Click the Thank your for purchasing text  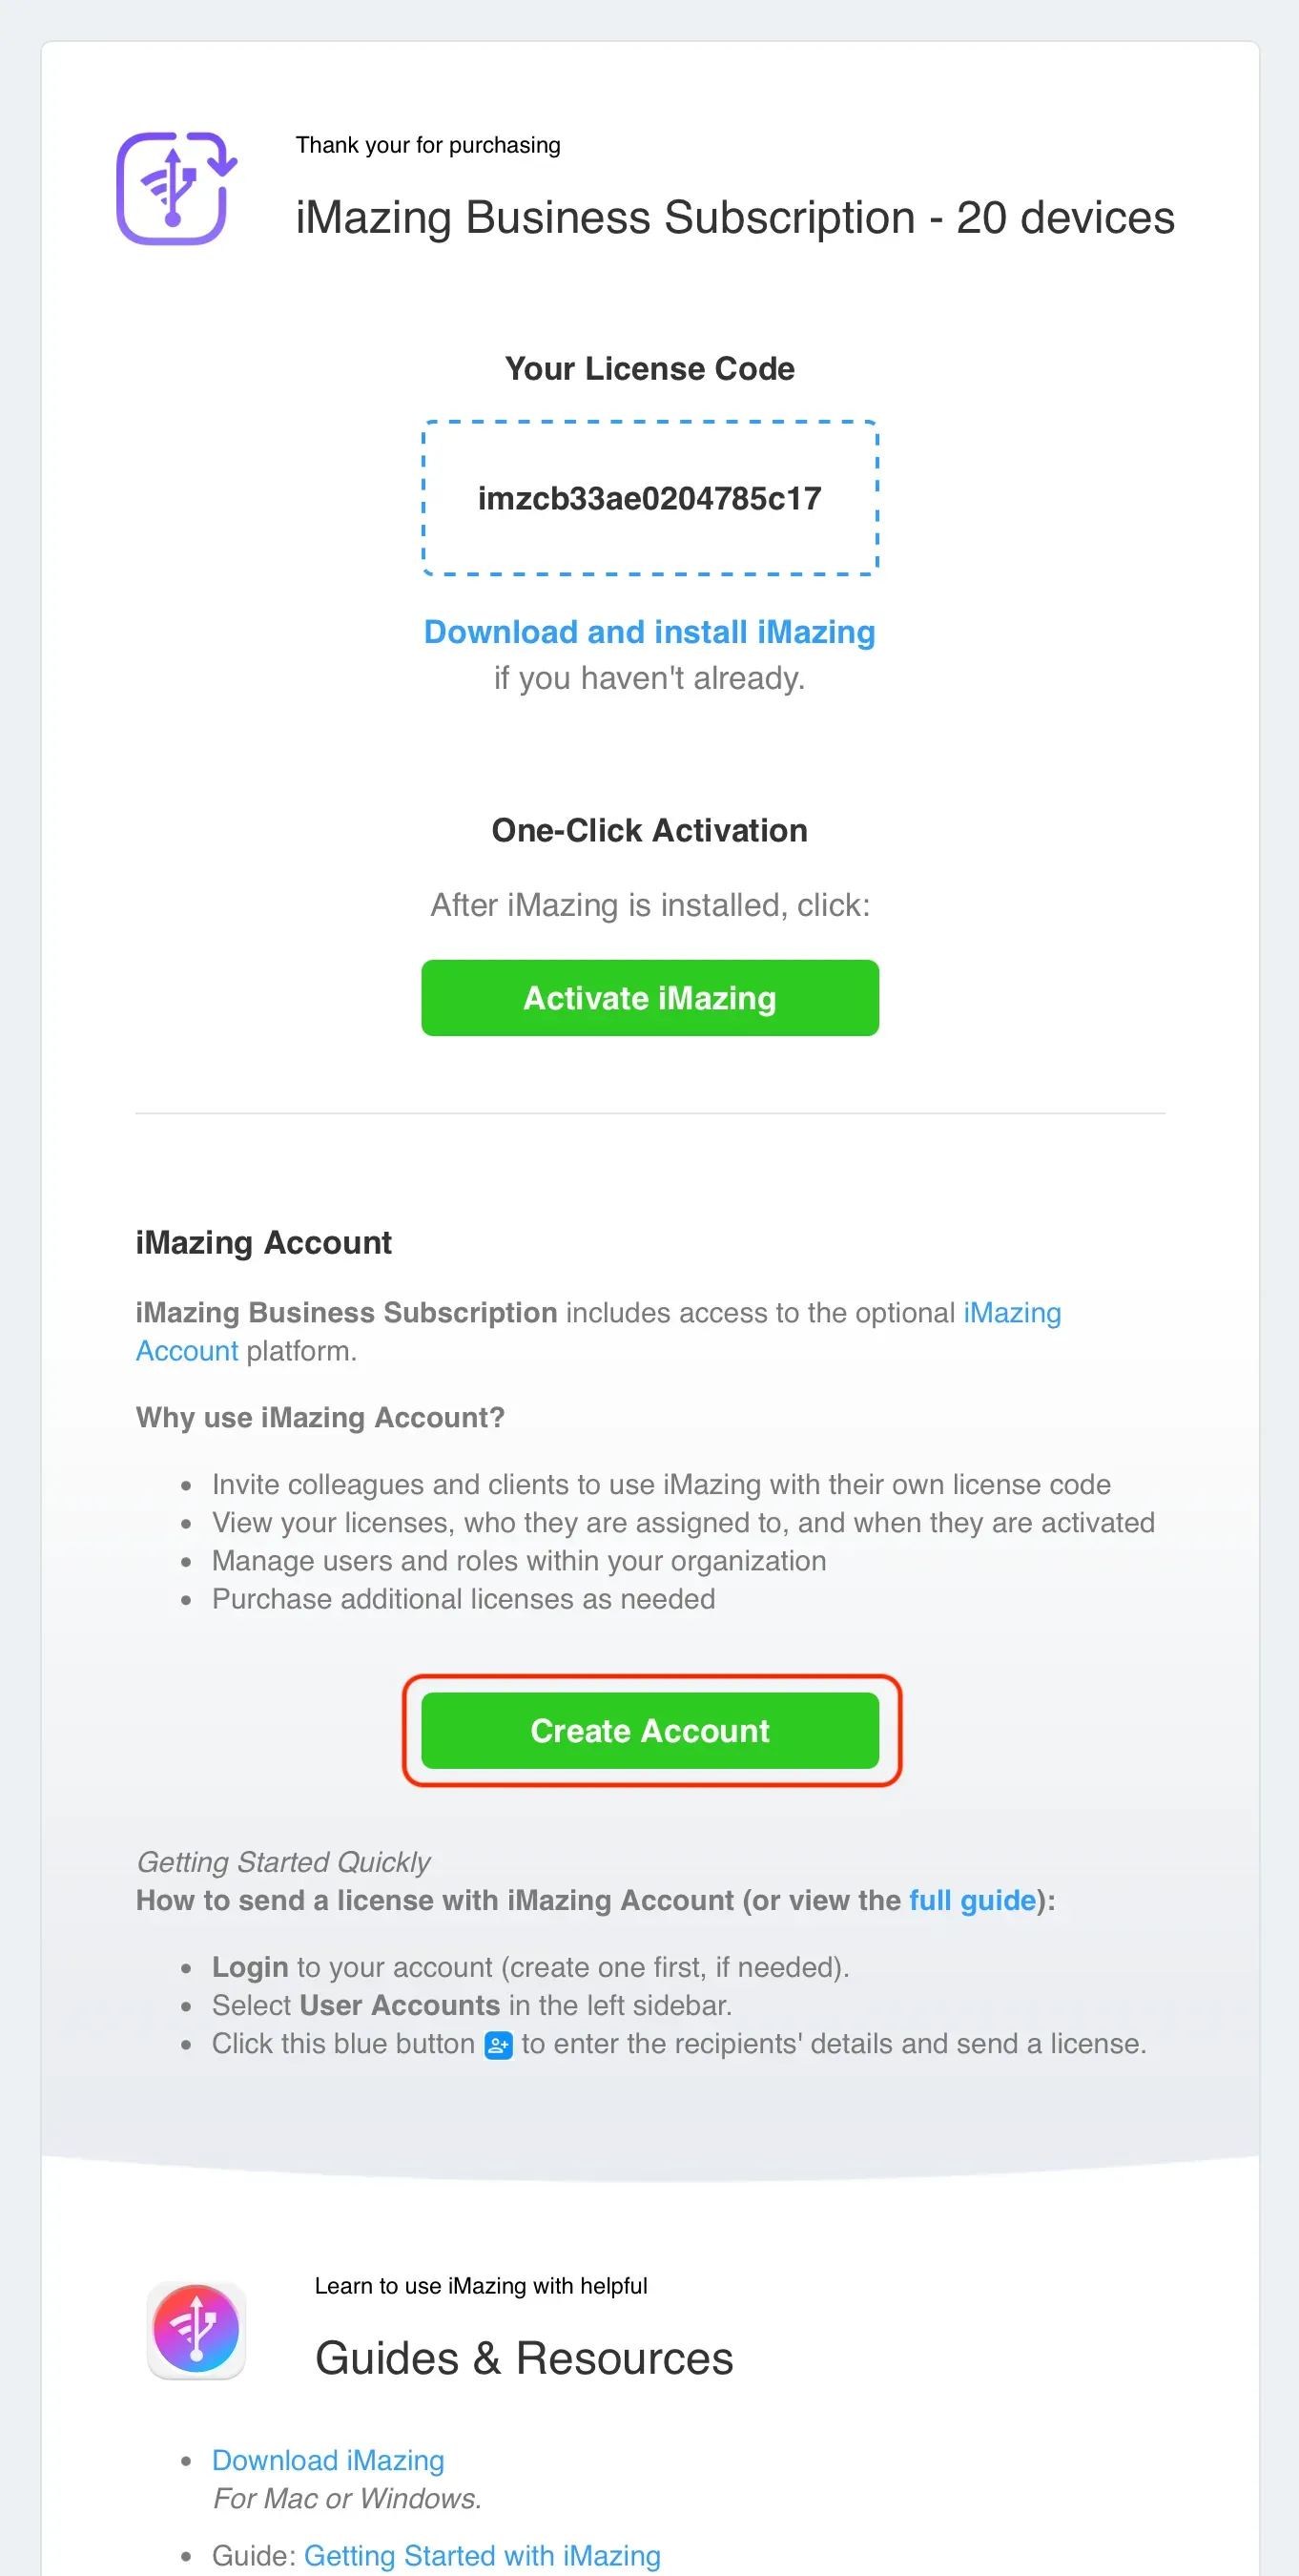click(428, 145)
